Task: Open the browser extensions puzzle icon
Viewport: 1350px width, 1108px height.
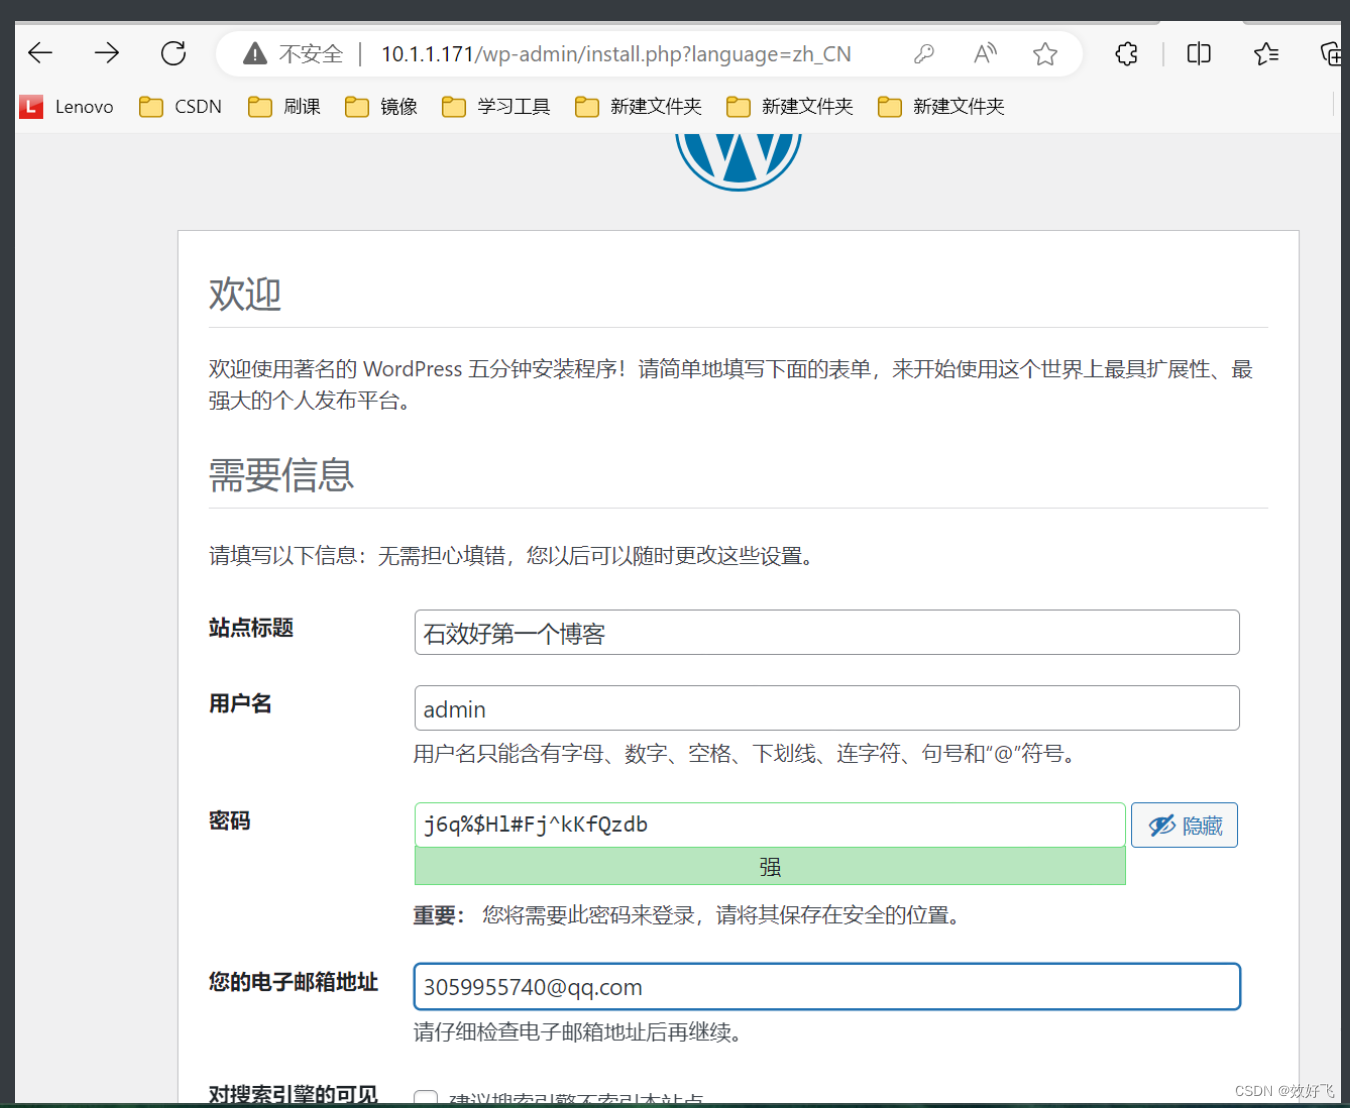Action: [1127, 54]
